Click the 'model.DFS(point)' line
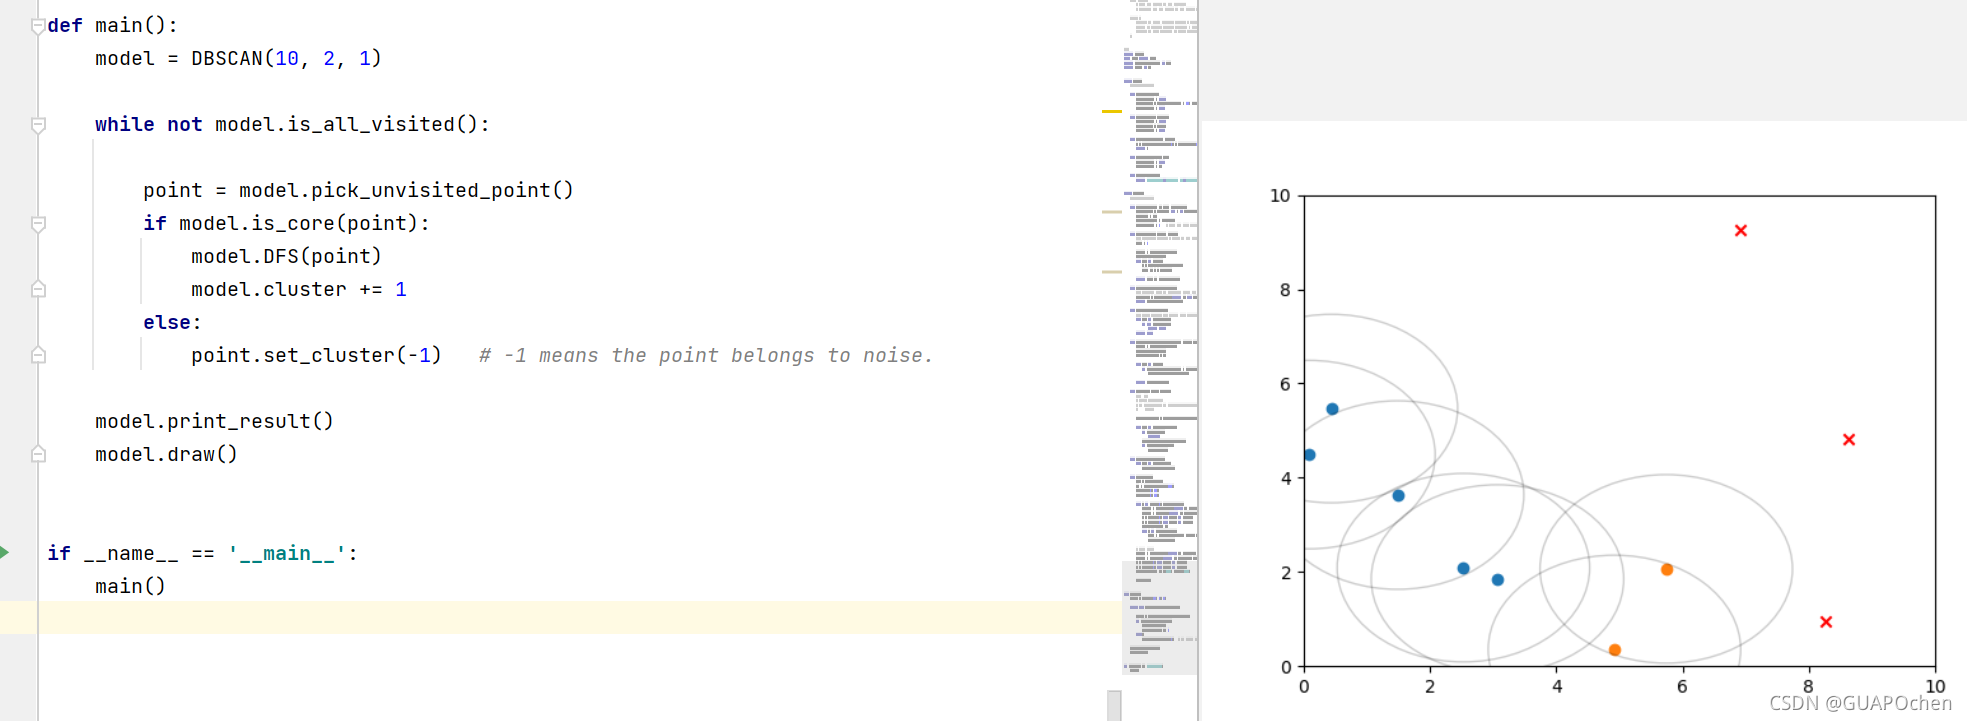The width and height of the screenshot is (1967, 721). point(286,256)
